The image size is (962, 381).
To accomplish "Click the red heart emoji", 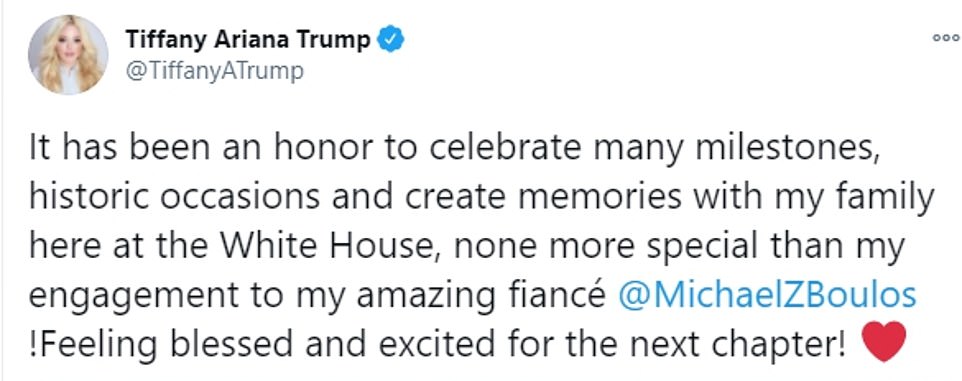I will pyautogui.click(x=883, y=342).
